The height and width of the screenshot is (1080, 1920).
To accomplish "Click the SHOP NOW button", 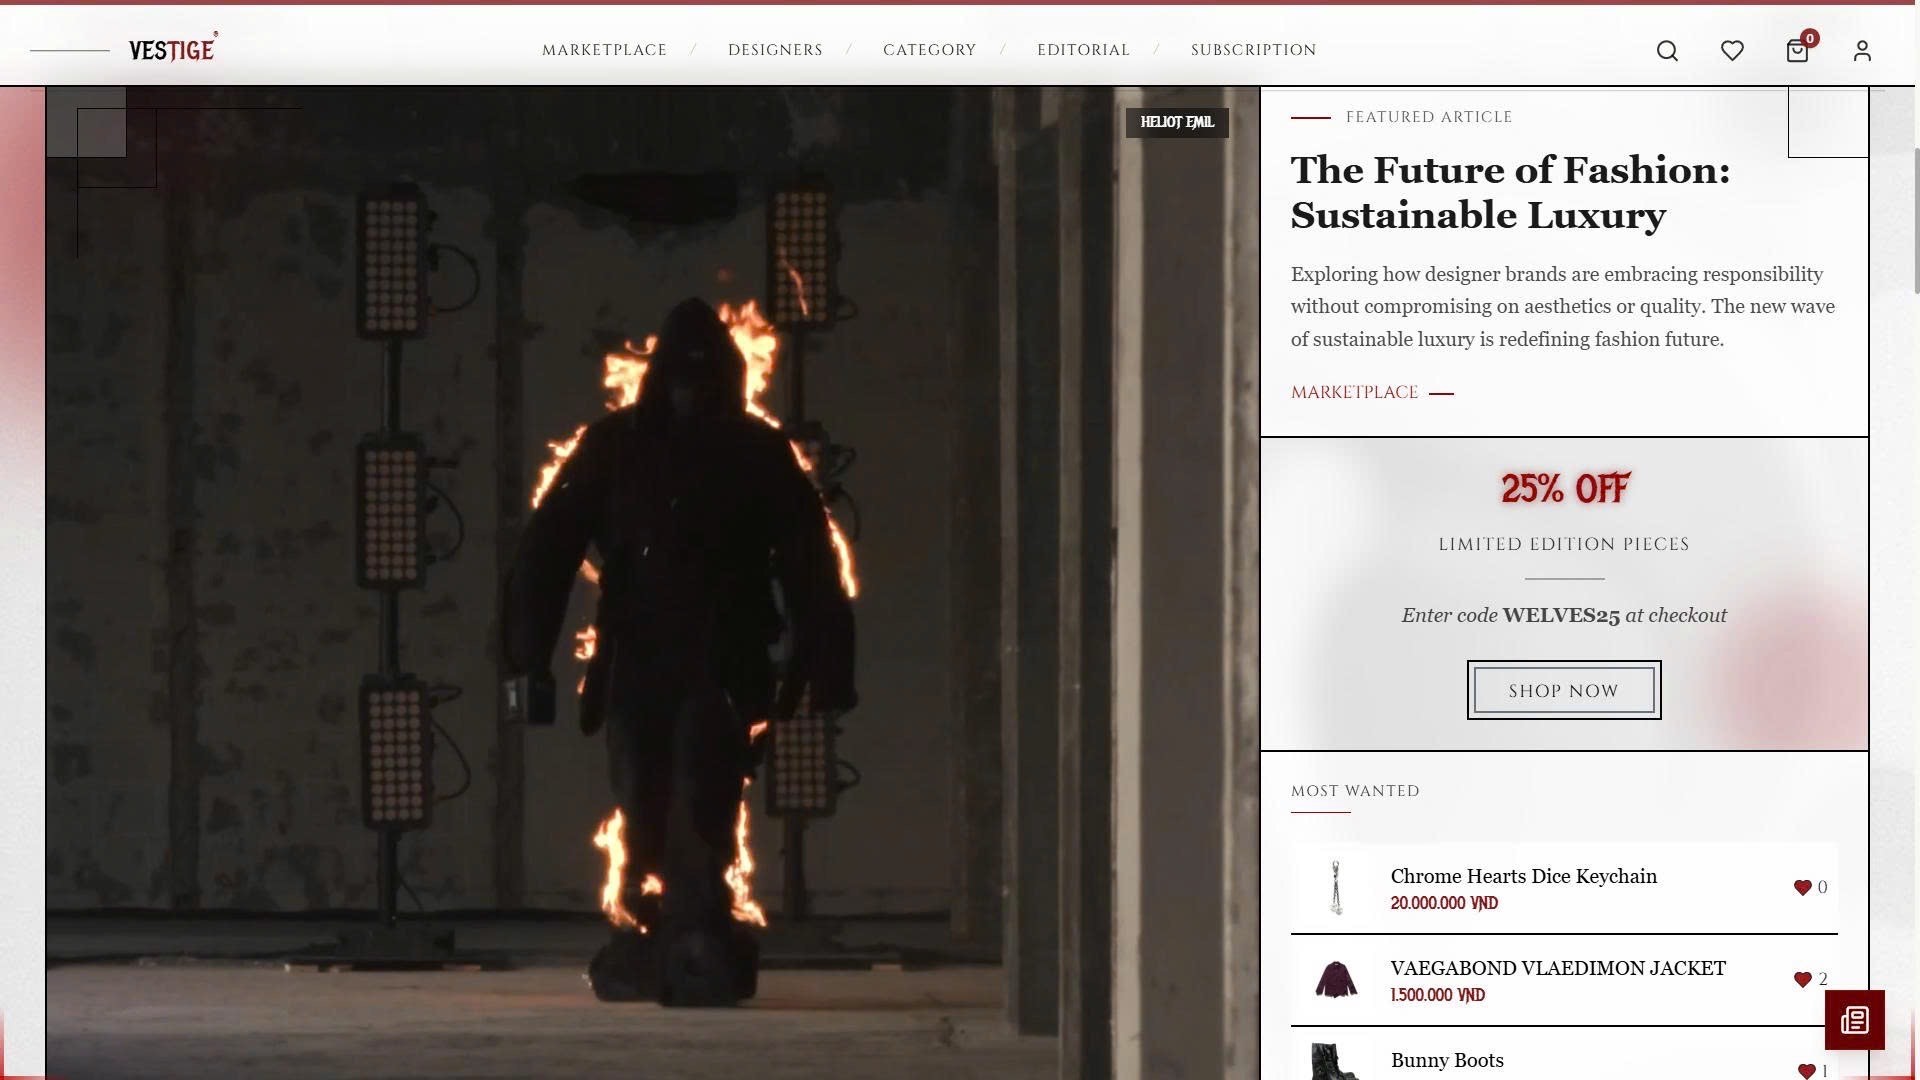I will click(1564, 690).
